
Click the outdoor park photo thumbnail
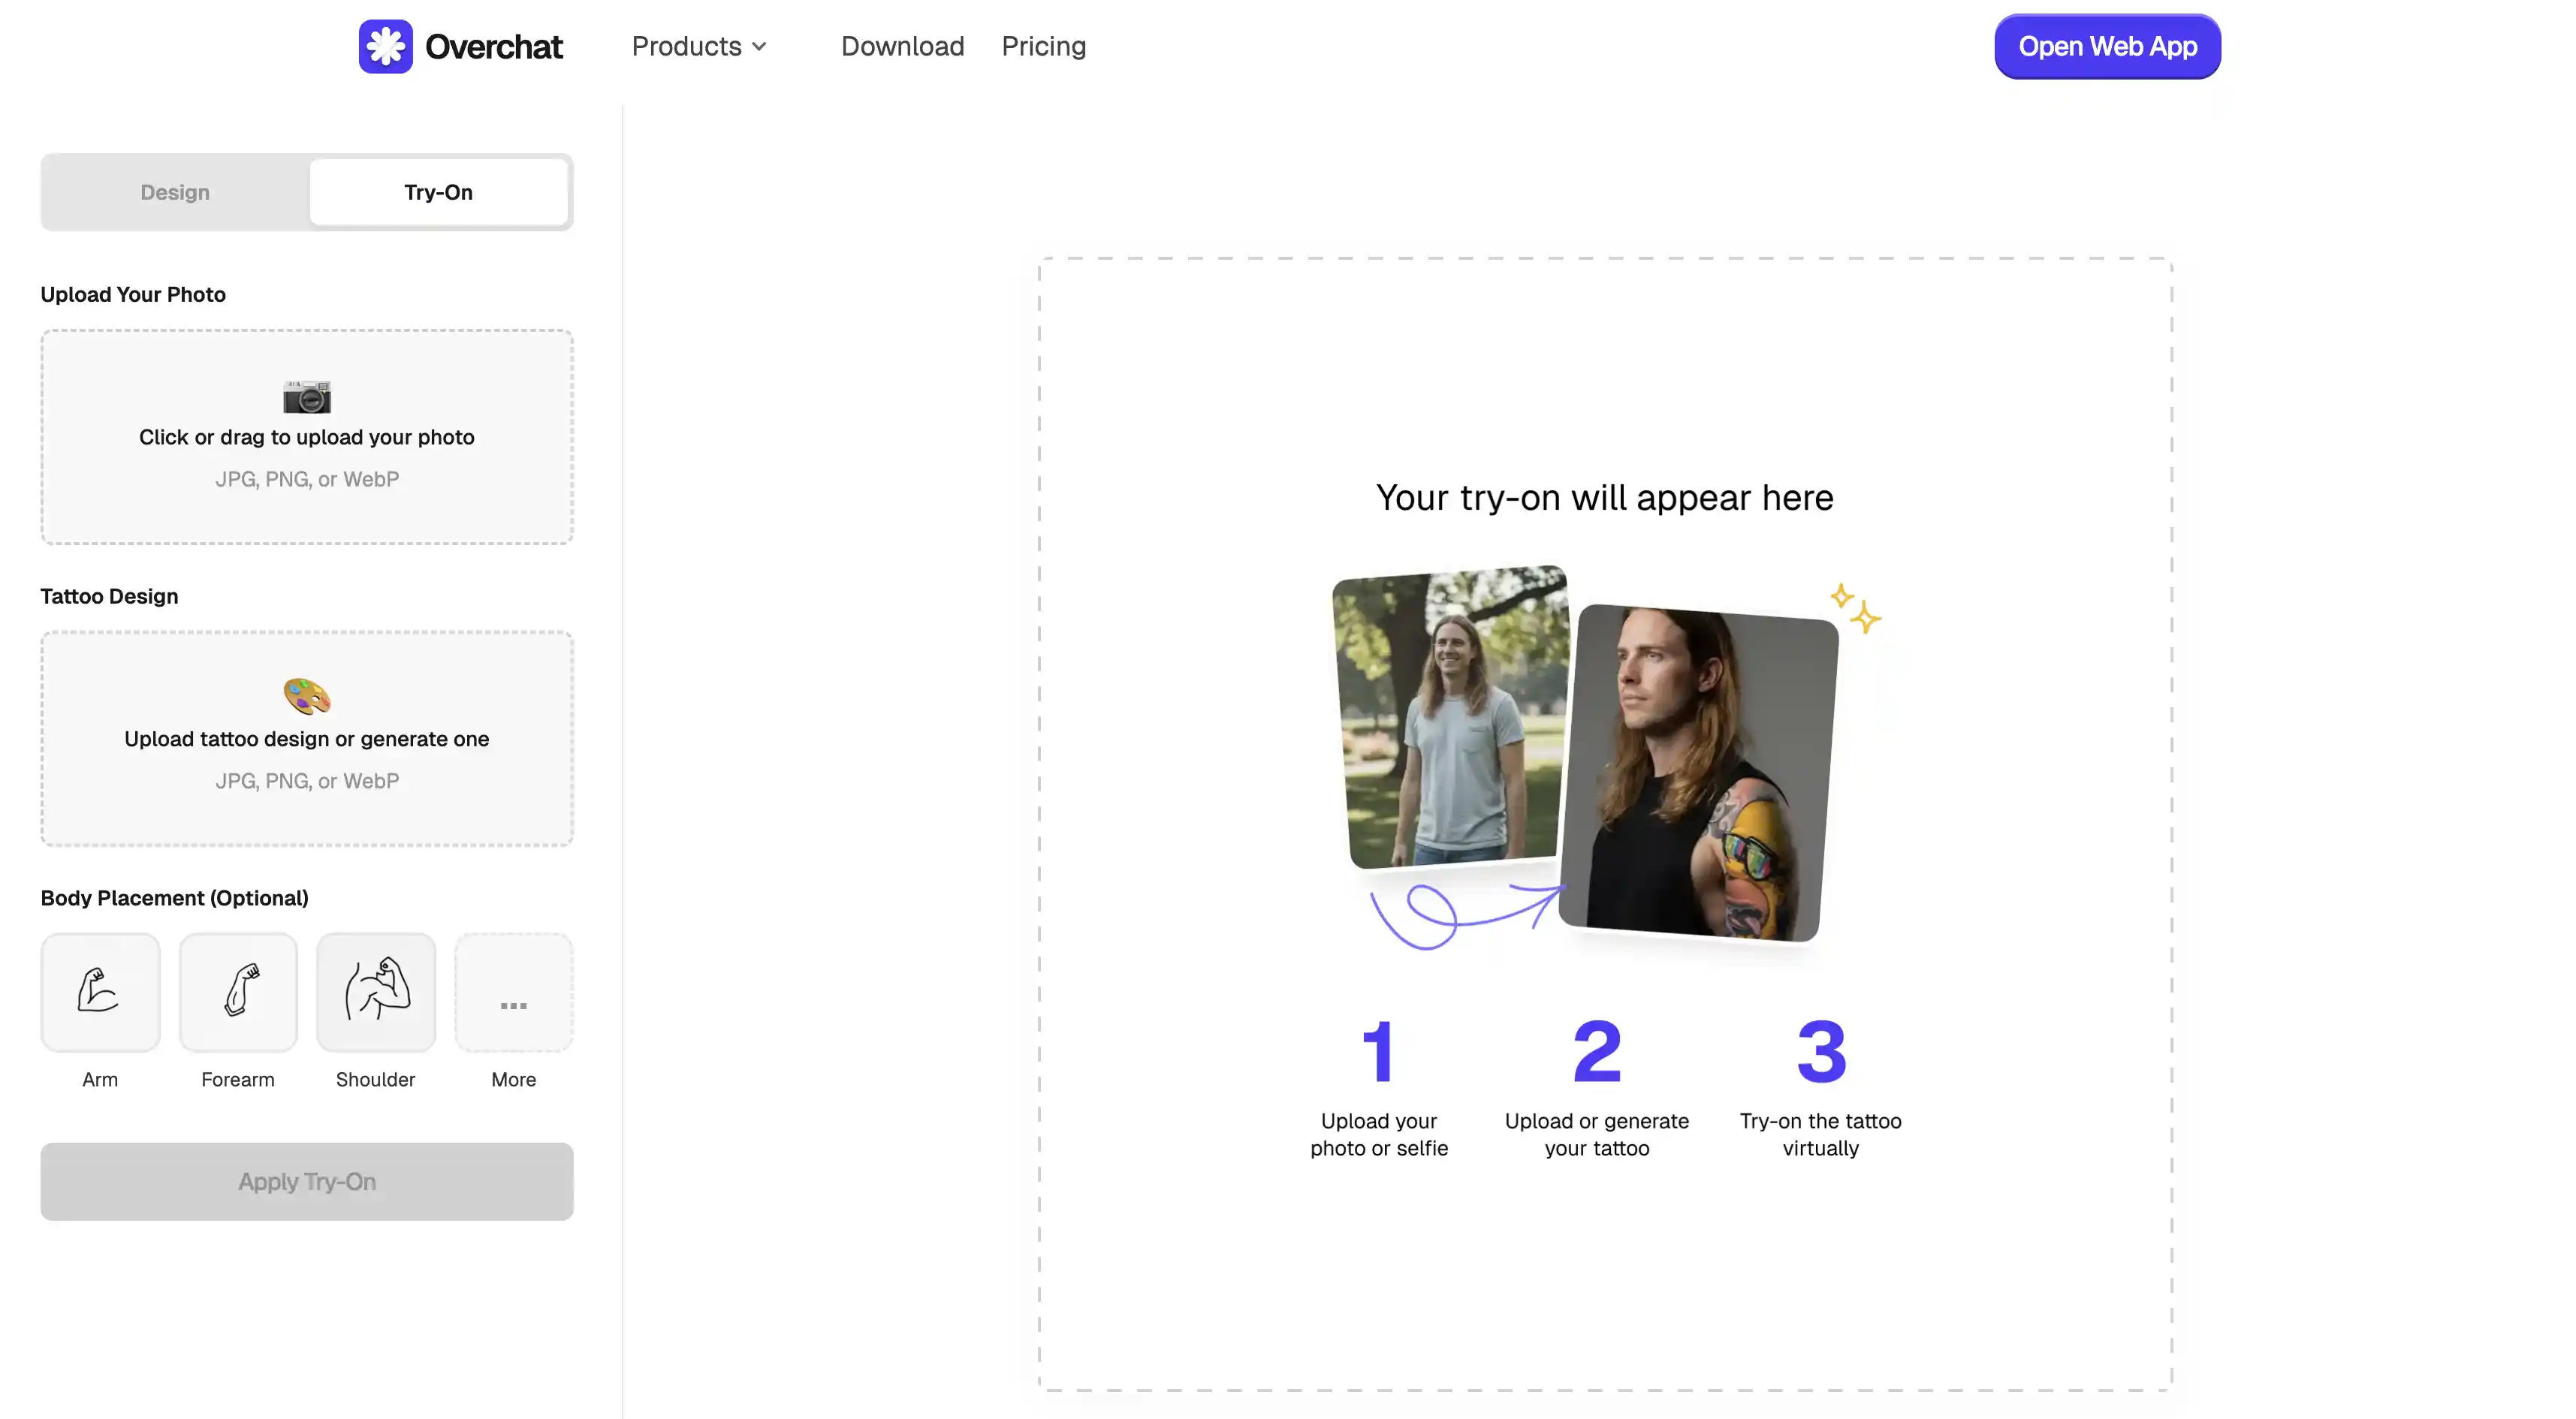[x=1450, y=716]
